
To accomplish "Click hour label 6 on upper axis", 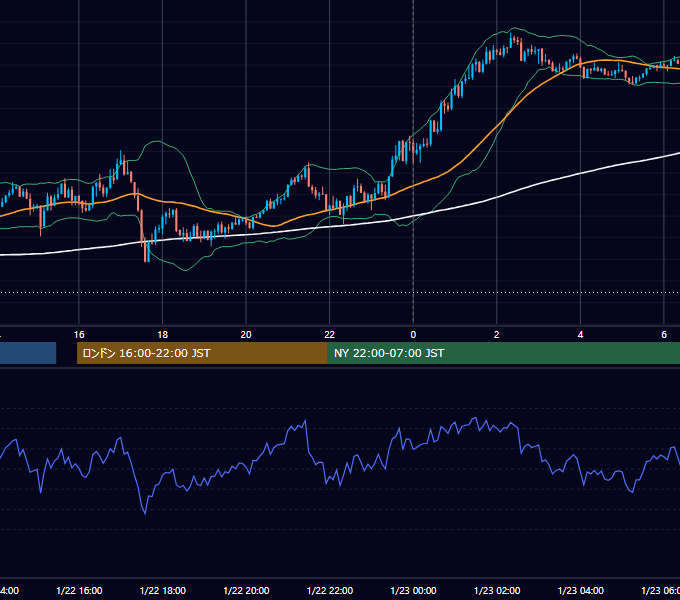I will 664,335.
